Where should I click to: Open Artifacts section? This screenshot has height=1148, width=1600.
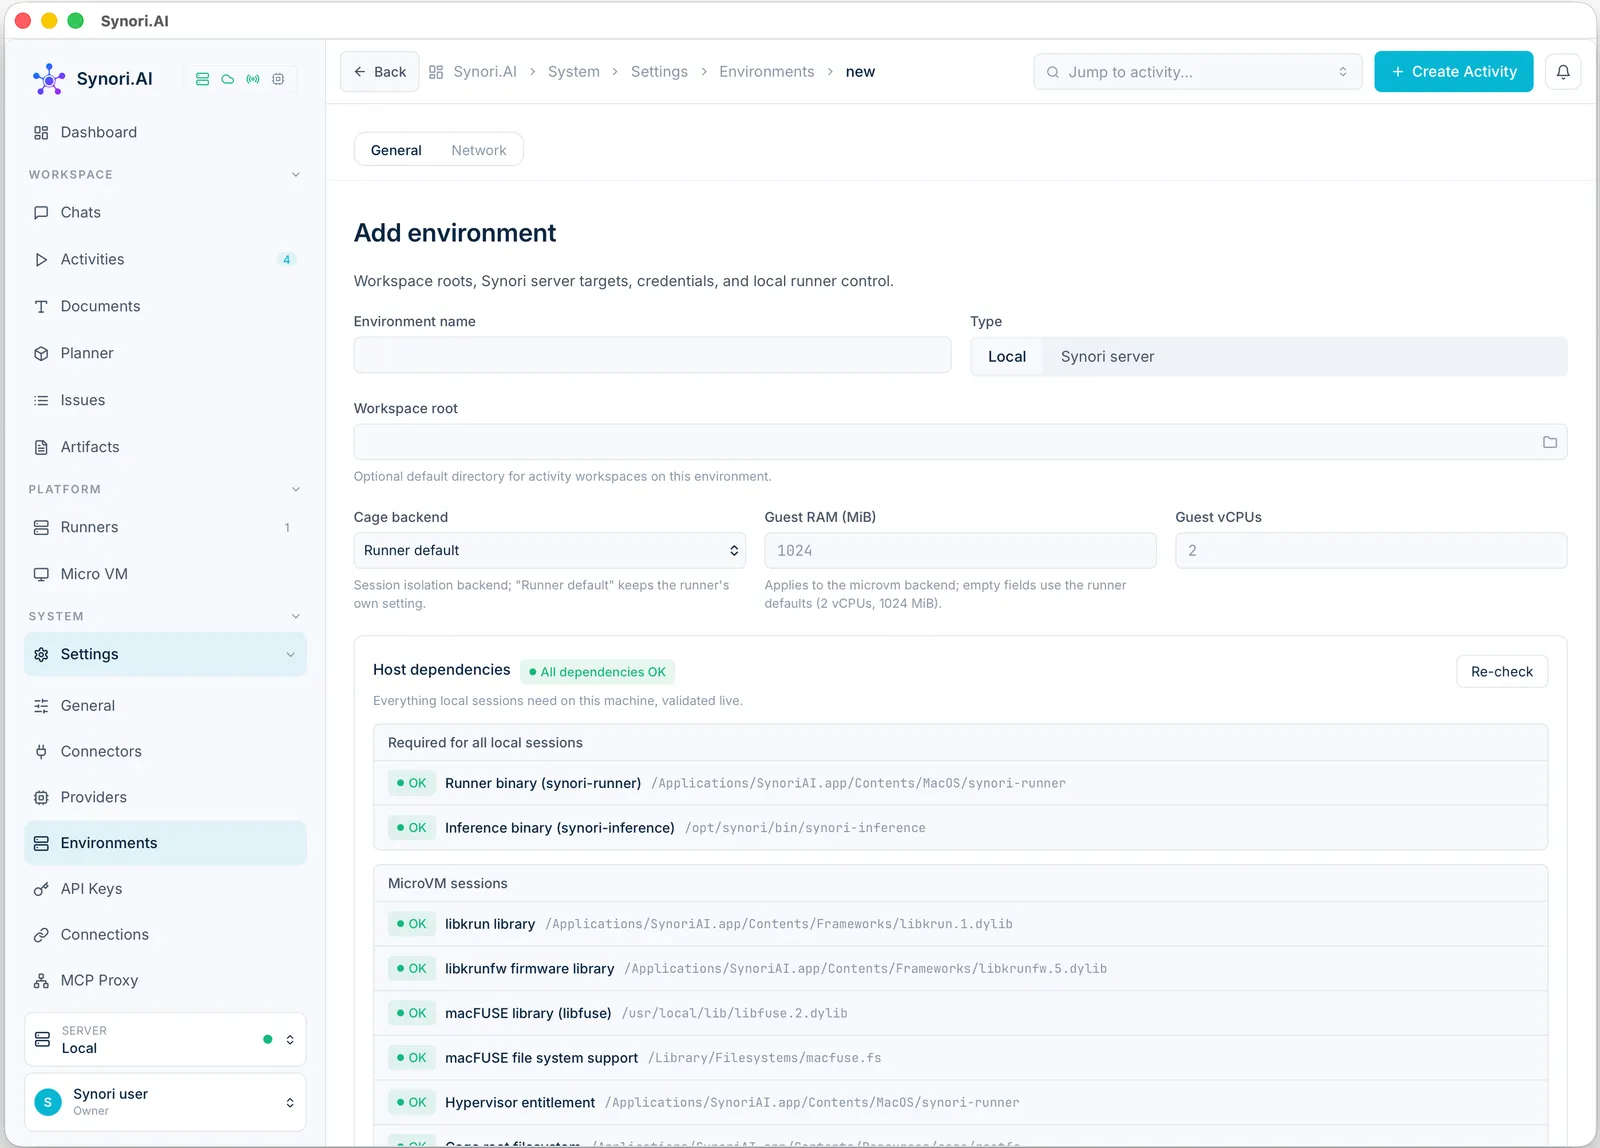(165, 447)
